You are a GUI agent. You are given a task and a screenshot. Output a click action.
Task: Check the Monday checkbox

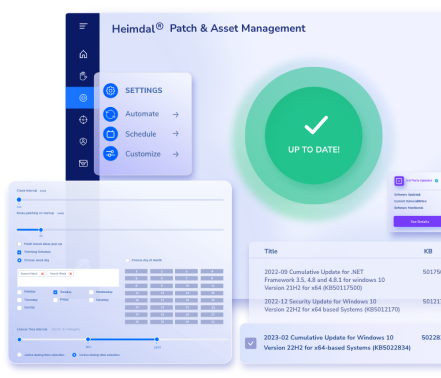click(x=19, y=292)
